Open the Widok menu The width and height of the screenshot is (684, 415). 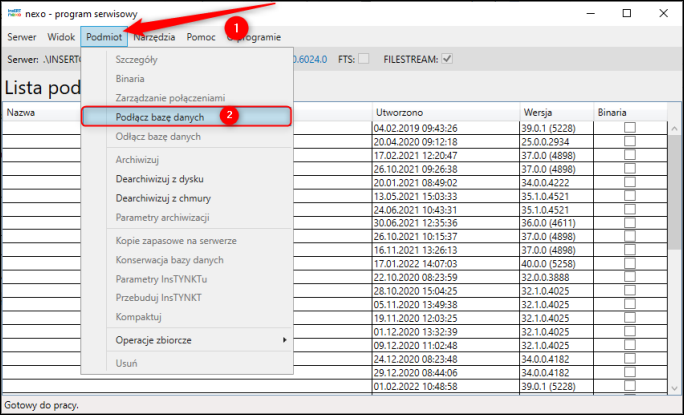pyautogui.click(x=61, y=37)
